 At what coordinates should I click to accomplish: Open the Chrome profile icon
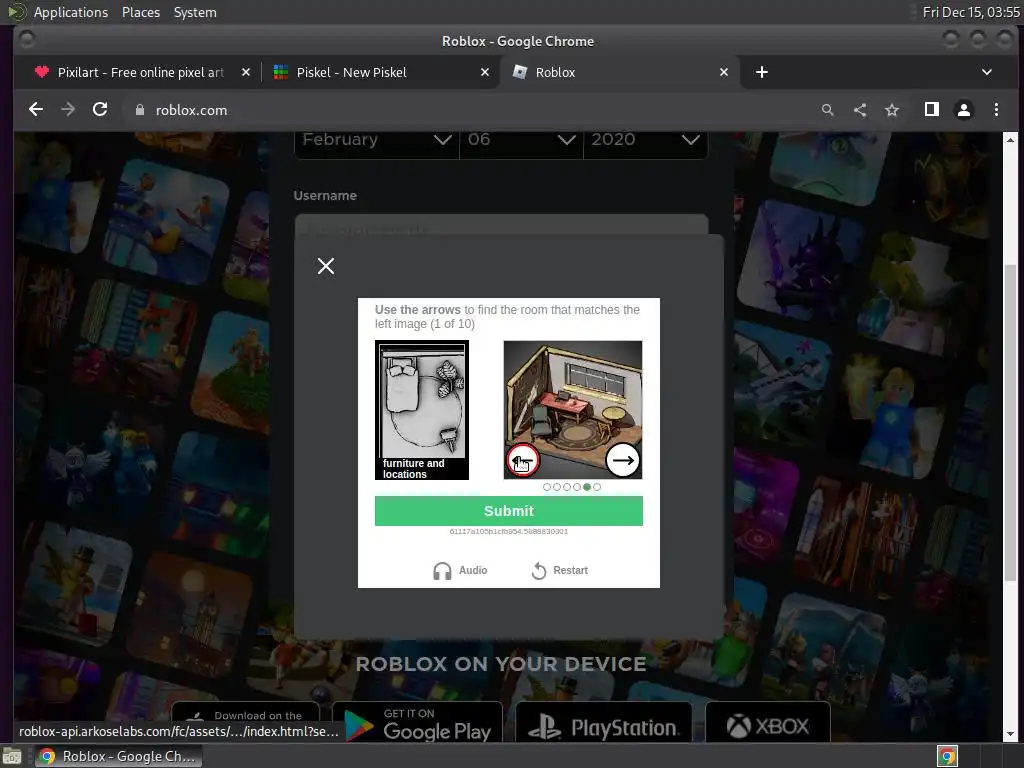click(x=964, y=110)
